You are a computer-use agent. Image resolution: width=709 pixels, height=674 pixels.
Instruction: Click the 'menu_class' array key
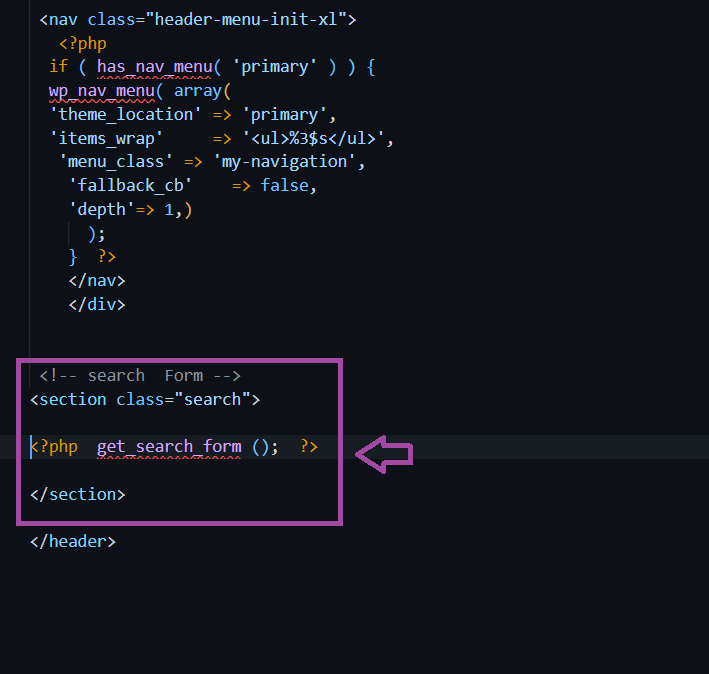point(116,162)
